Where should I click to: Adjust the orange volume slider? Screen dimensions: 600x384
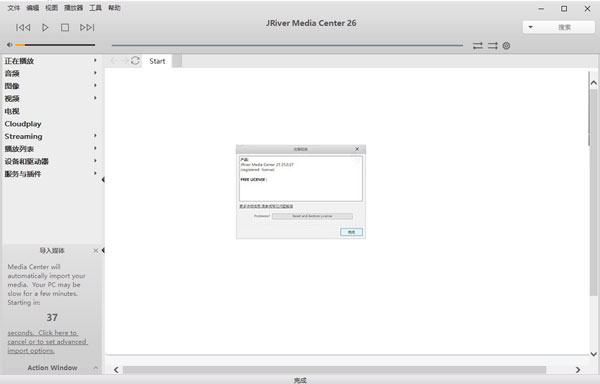[x=55, y=45]
